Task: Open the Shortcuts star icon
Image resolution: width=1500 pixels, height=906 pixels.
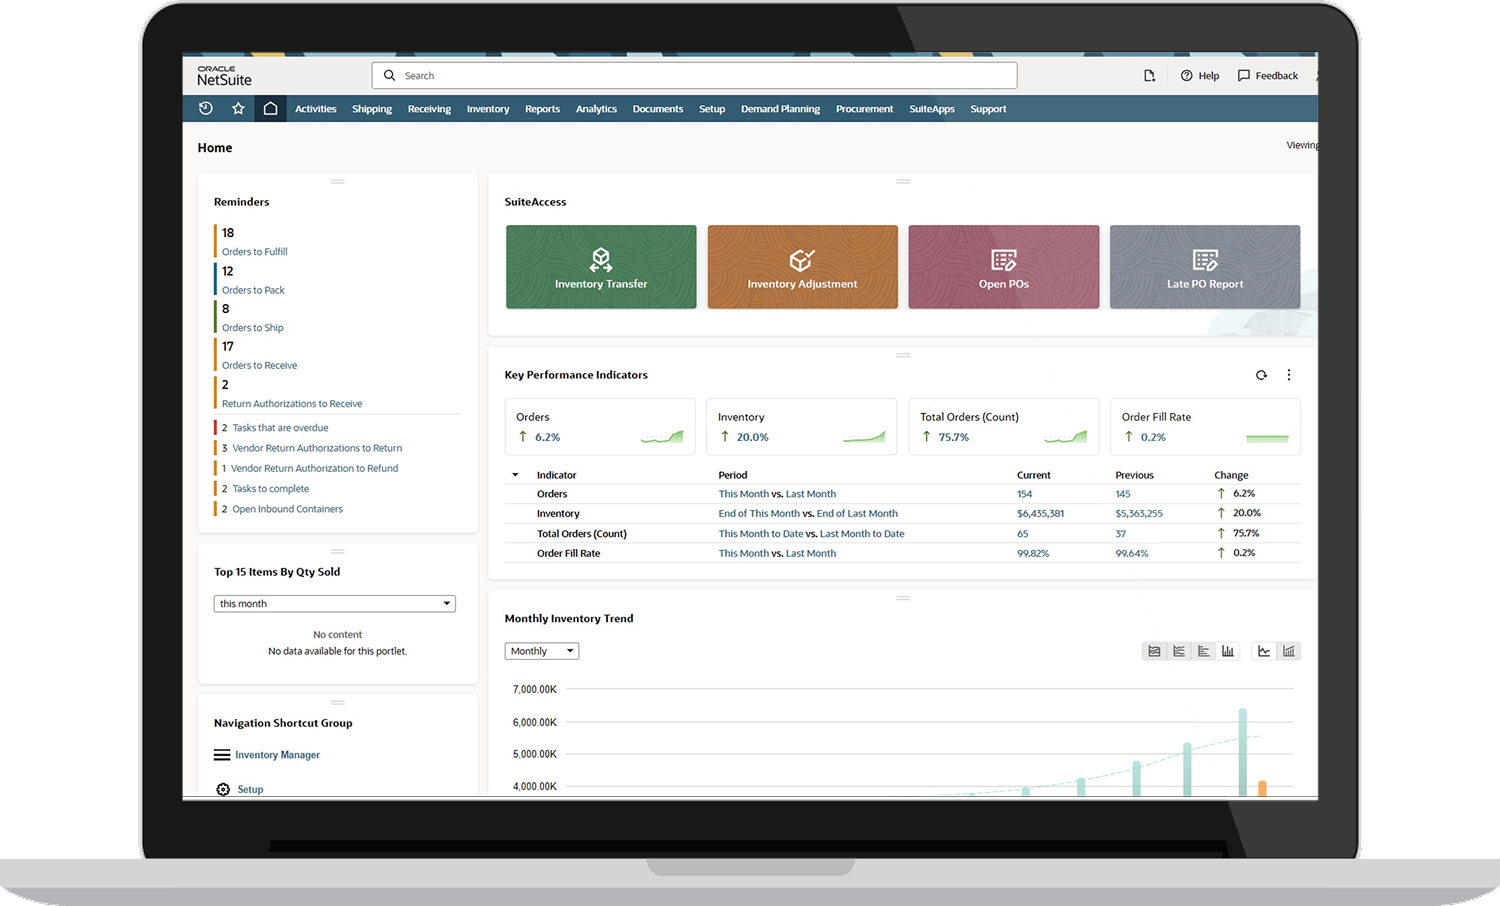Action: coord(238,108)
